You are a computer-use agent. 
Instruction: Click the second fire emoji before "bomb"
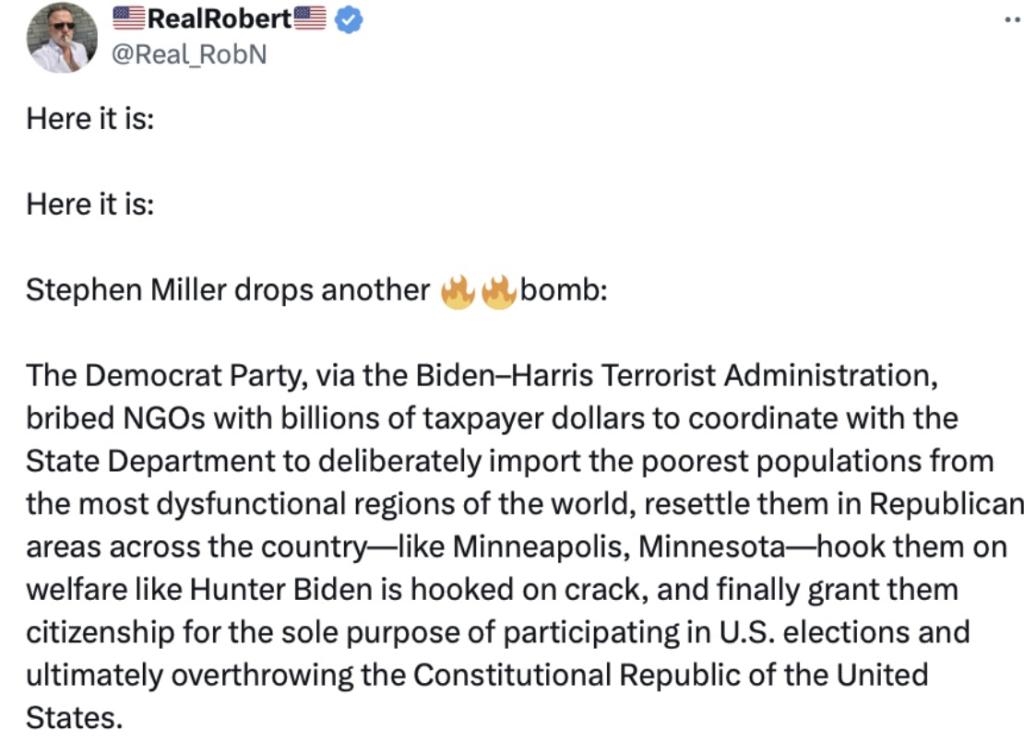tap(498, 290)
